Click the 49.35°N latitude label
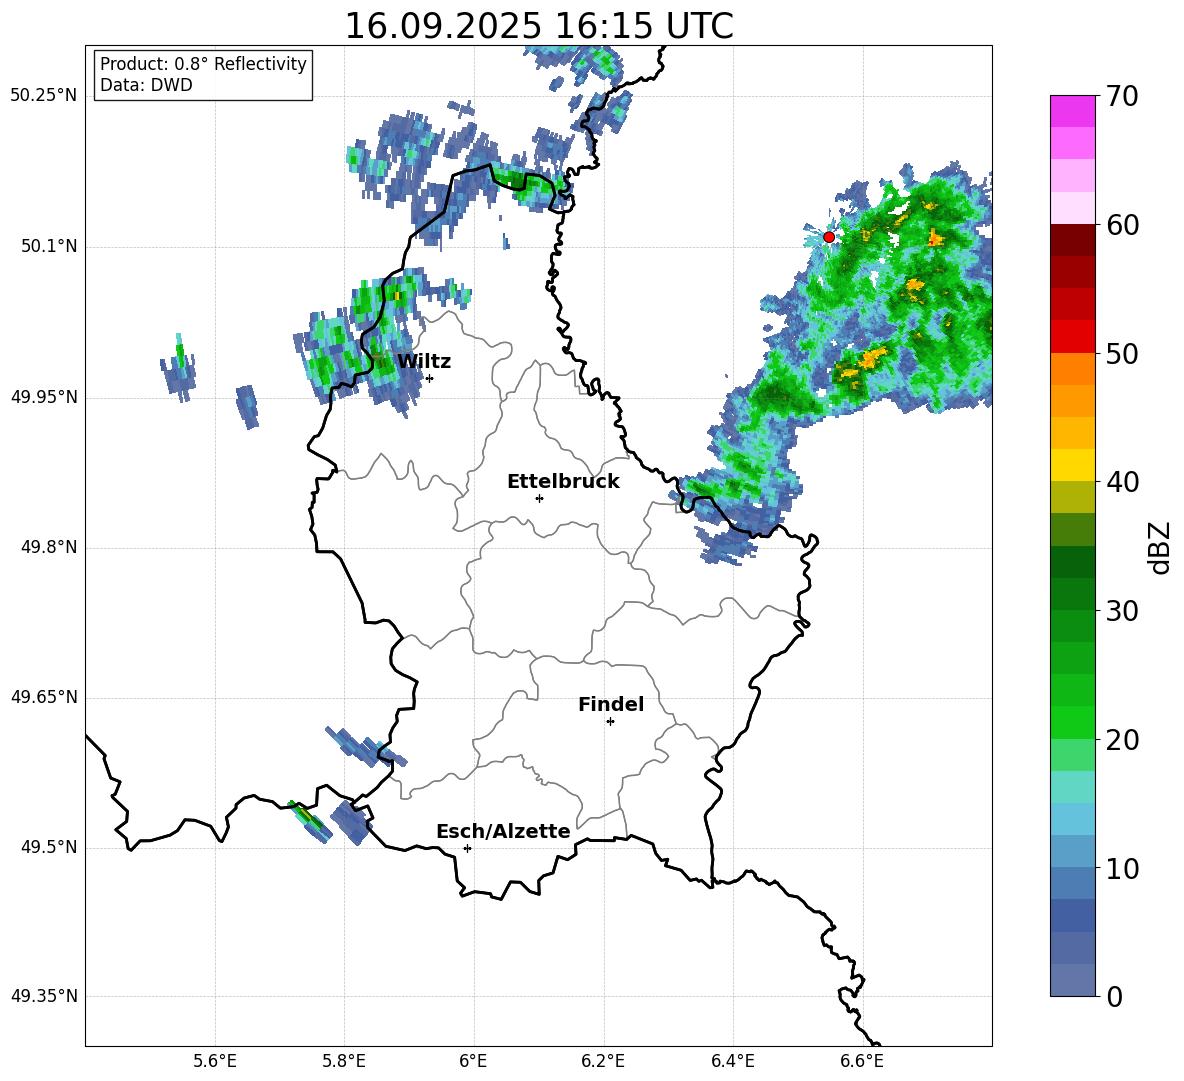The width and height of the screenshot is (1184, 1081). click(x=44, y=996)
